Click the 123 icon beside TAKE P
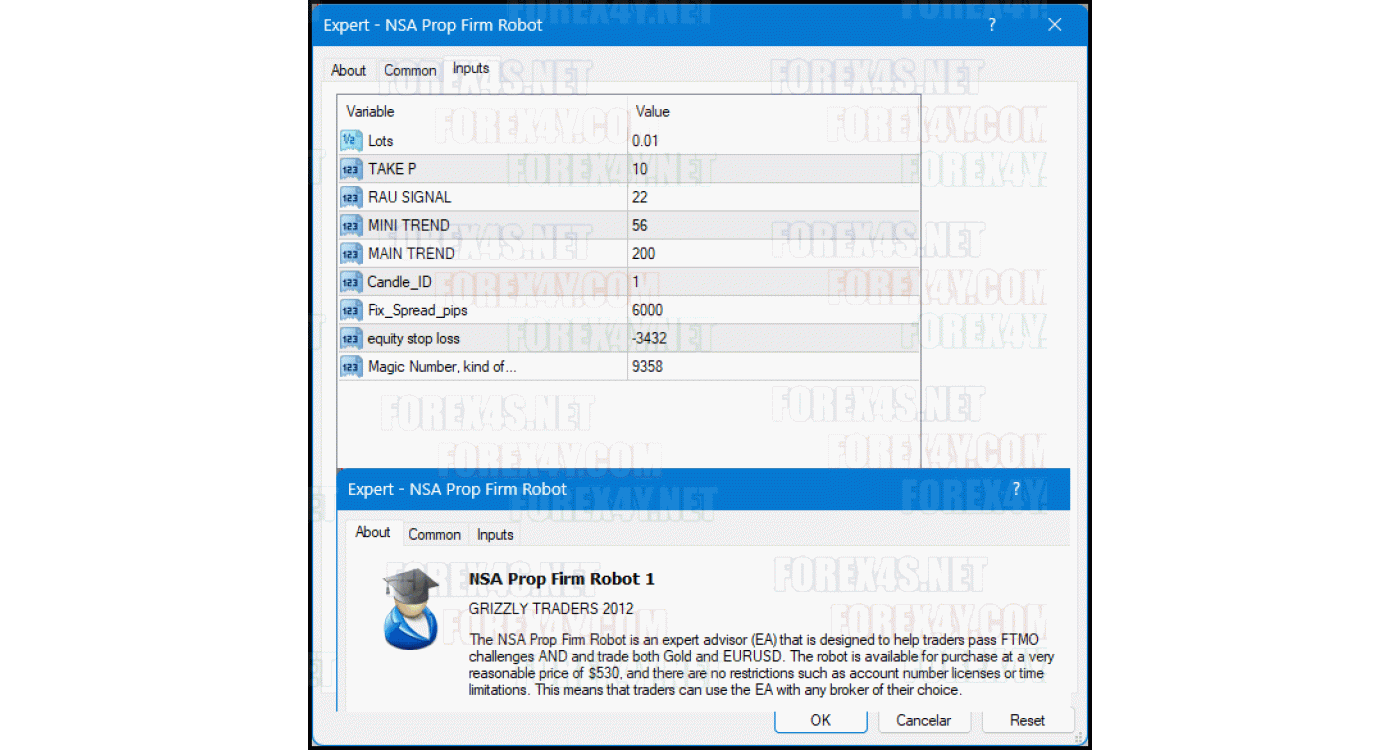Viewport: 1400px width, 750px height. click(351, 169)
